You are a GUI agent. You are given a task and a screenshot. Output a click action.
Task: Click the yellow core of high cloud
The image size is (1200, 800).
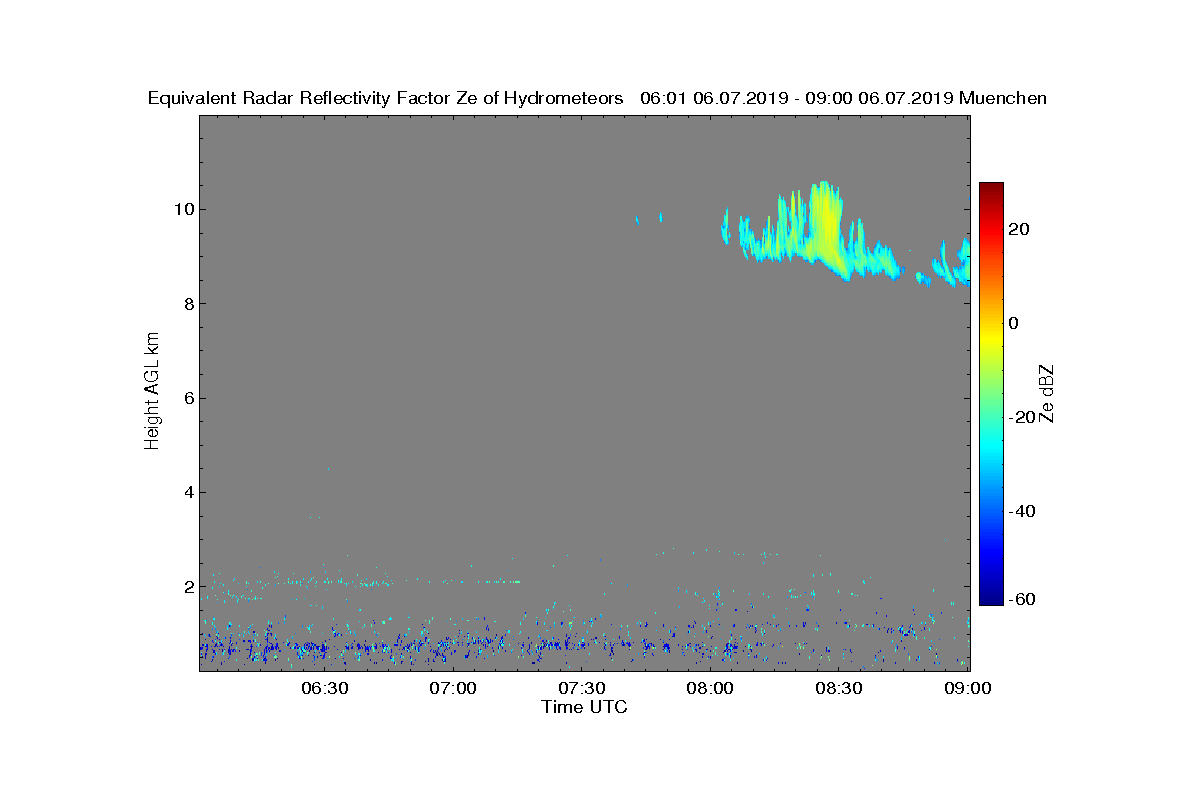(x=824, y=225)
